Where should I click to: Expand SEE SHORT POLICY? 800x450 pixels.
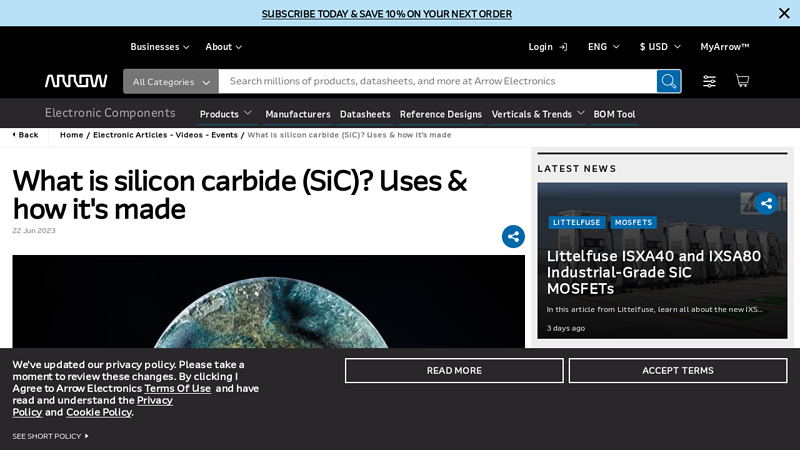coord(50,436)
